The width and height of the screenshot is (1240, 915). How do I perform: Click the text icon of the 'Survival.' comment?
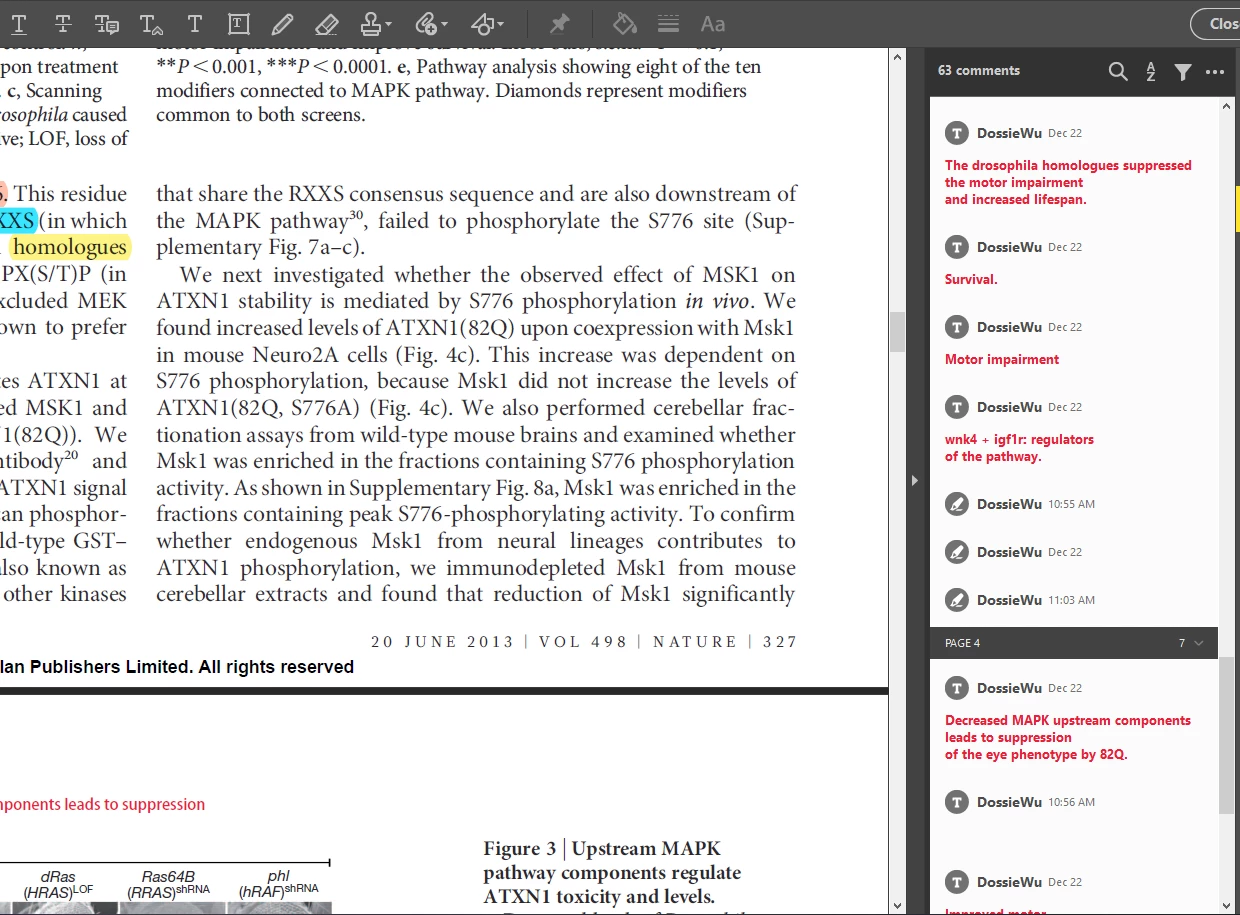coord(957,247)
